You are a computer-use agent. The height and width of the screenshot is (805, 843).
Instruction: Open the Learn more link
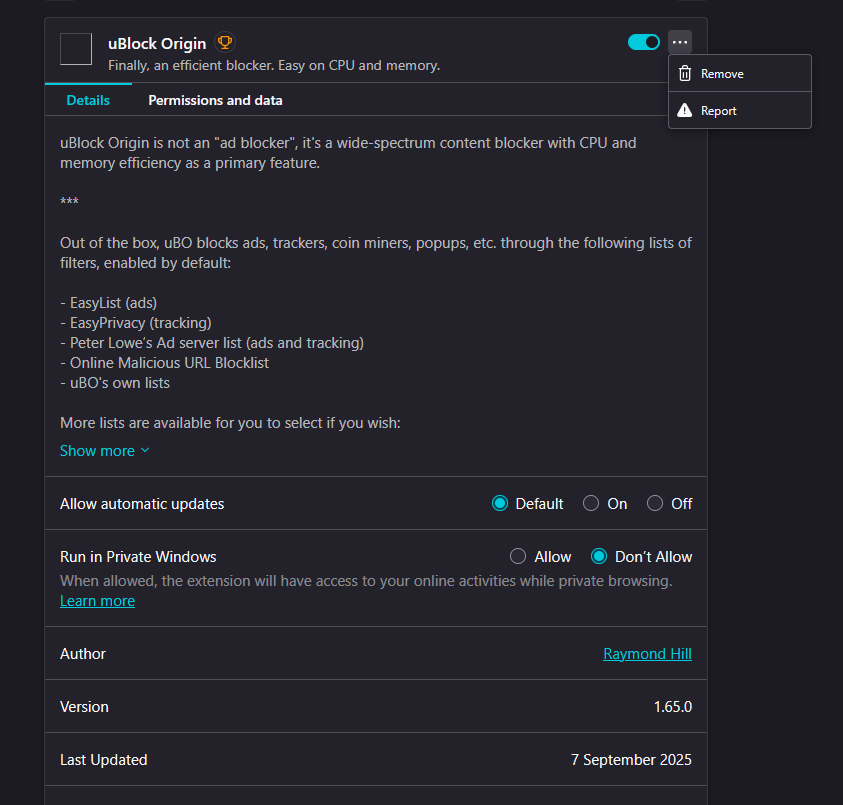pos(97,601)
